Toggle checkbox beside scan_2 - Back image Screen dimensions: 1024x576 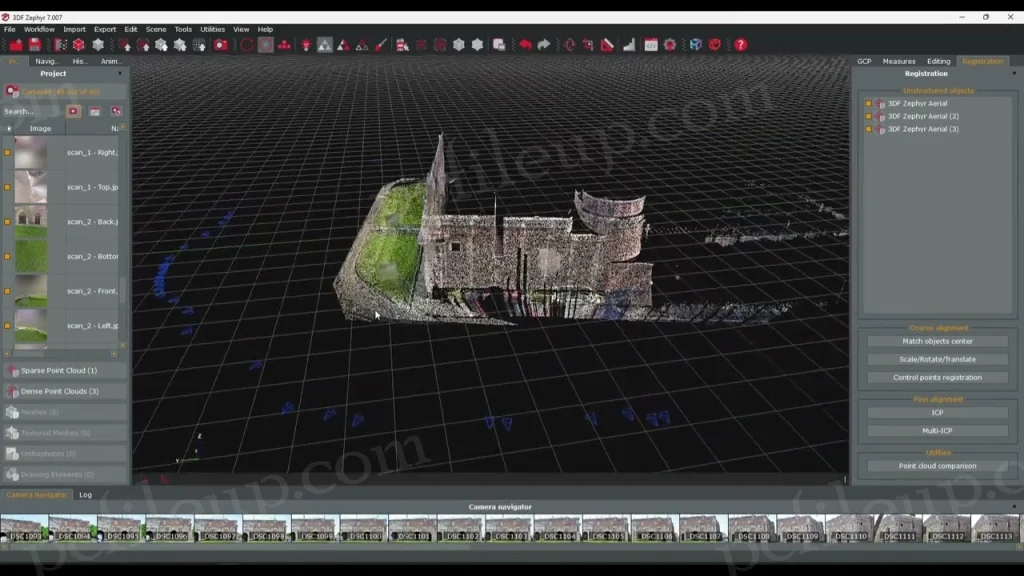[8, 222]
